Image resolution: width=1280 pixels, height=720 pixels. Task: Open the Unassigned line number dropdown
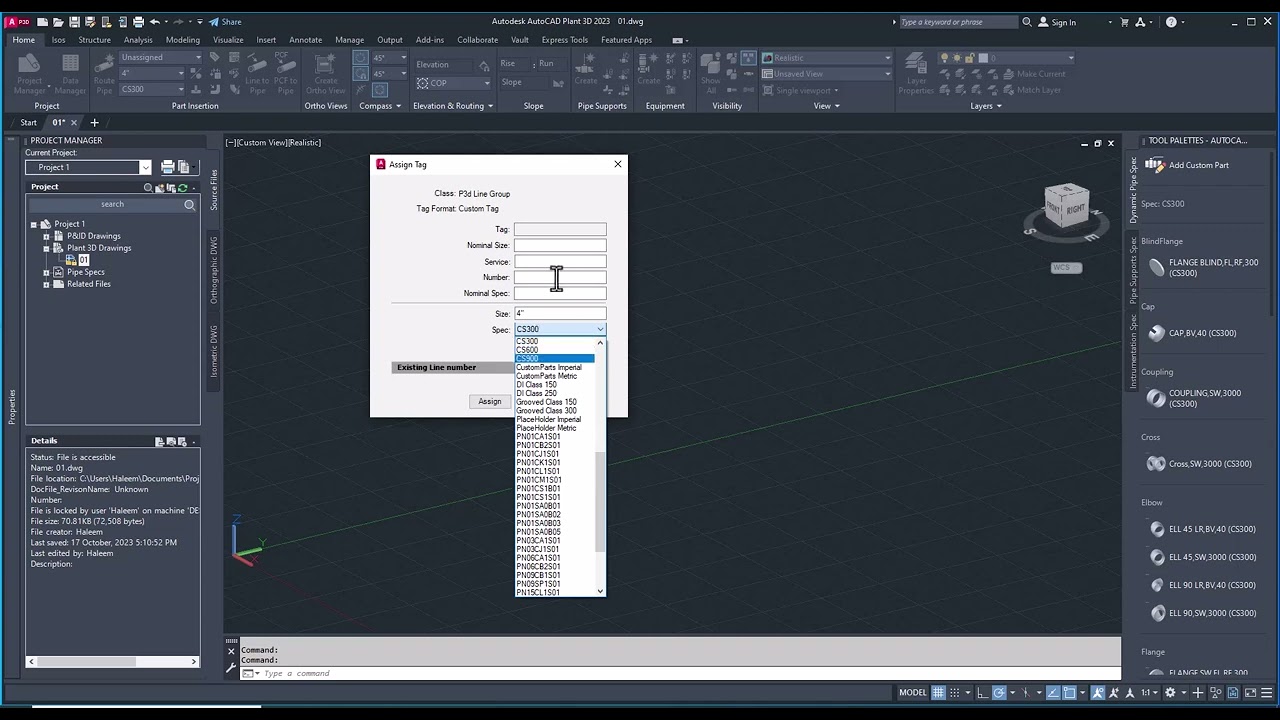(161, 57)
